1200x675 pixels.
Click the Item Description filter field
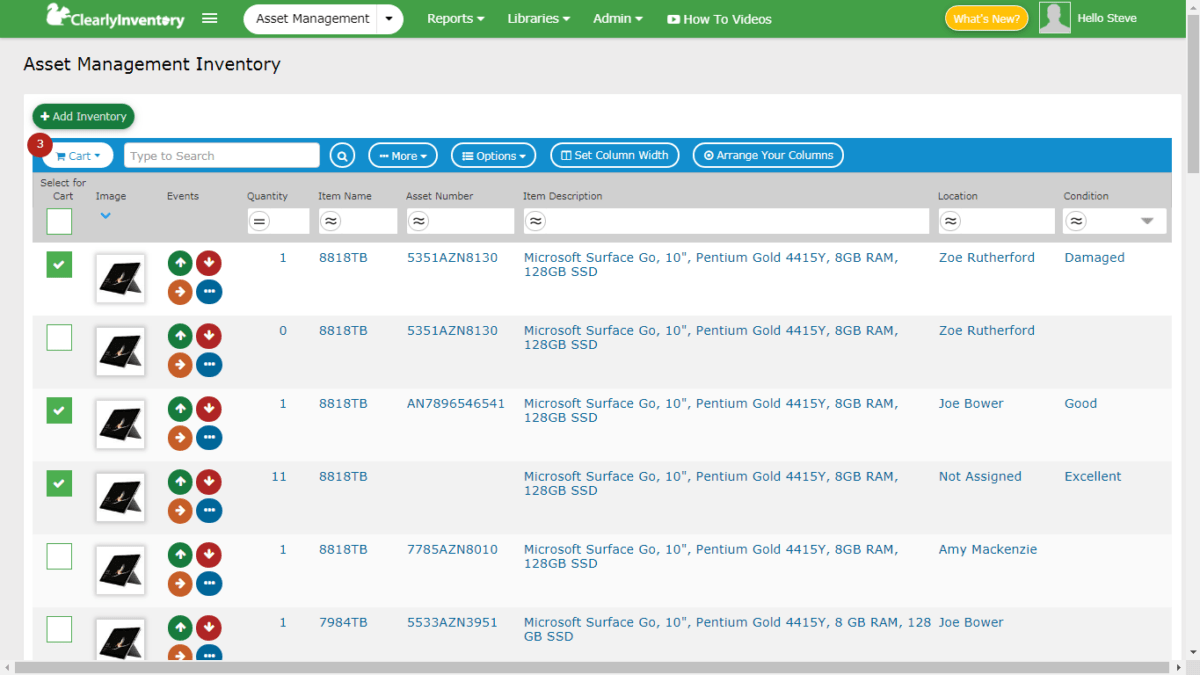point(726,221)
